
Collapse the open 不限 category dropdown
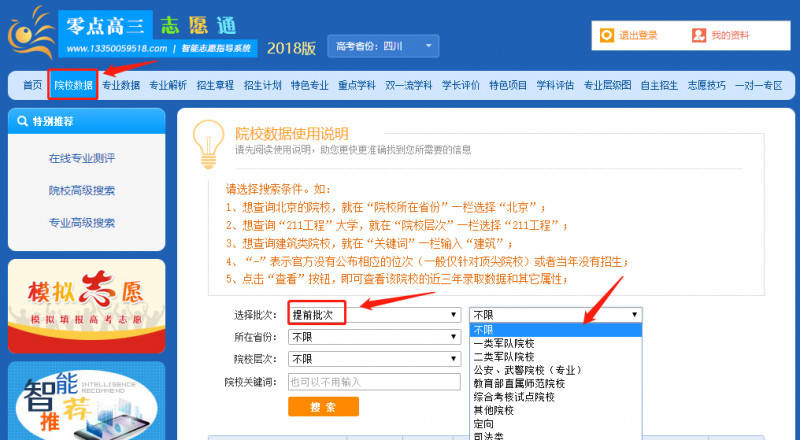[x=556, y=315]
